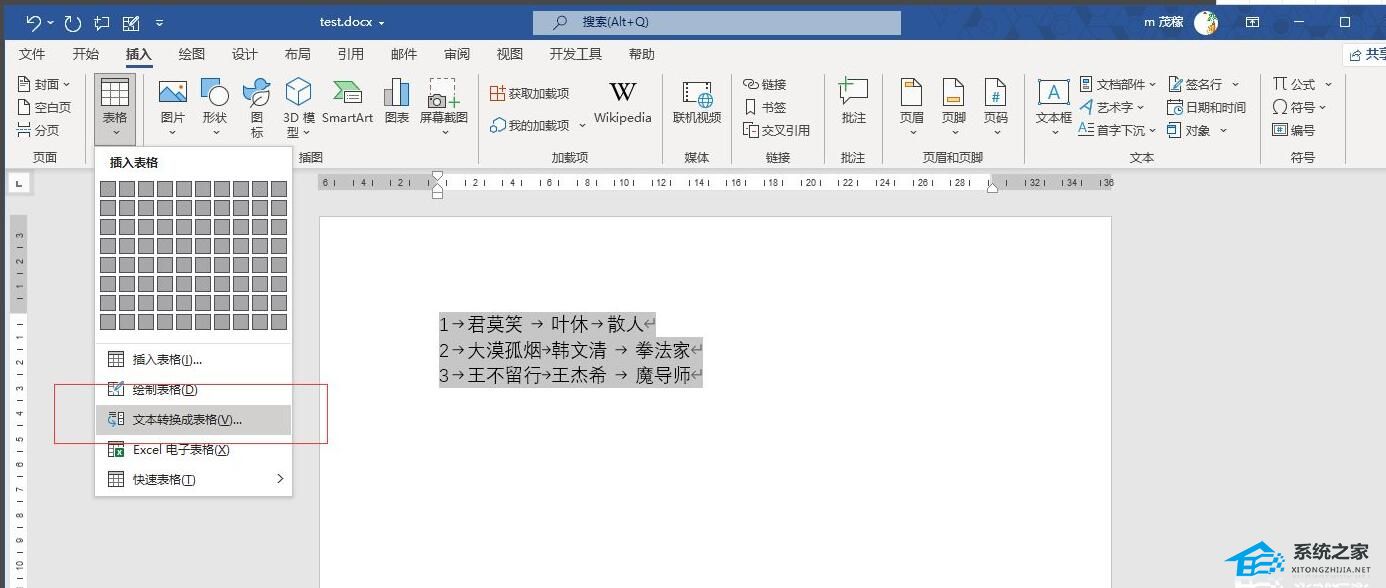Click the test.docx title dropdown

(x=353, y=22)
